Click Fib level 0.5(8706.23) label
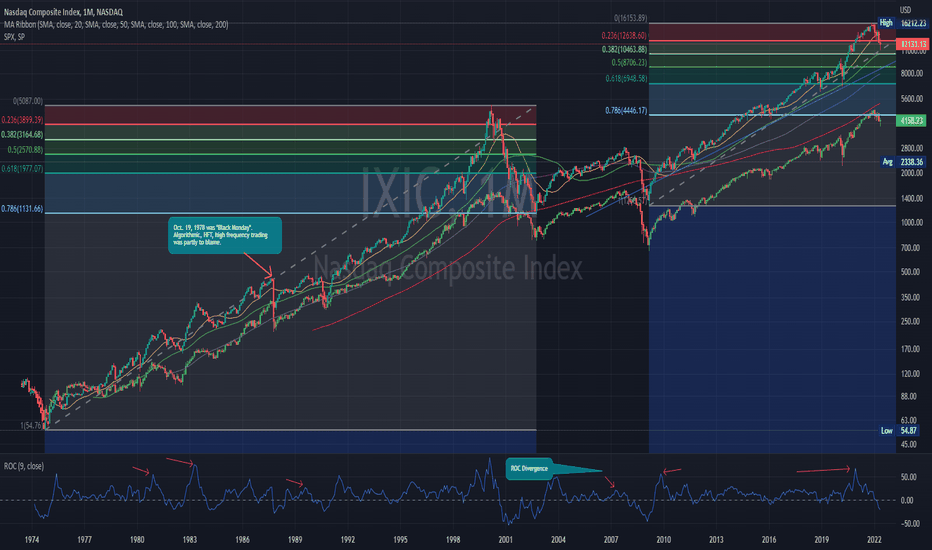 tap(629, 62)
